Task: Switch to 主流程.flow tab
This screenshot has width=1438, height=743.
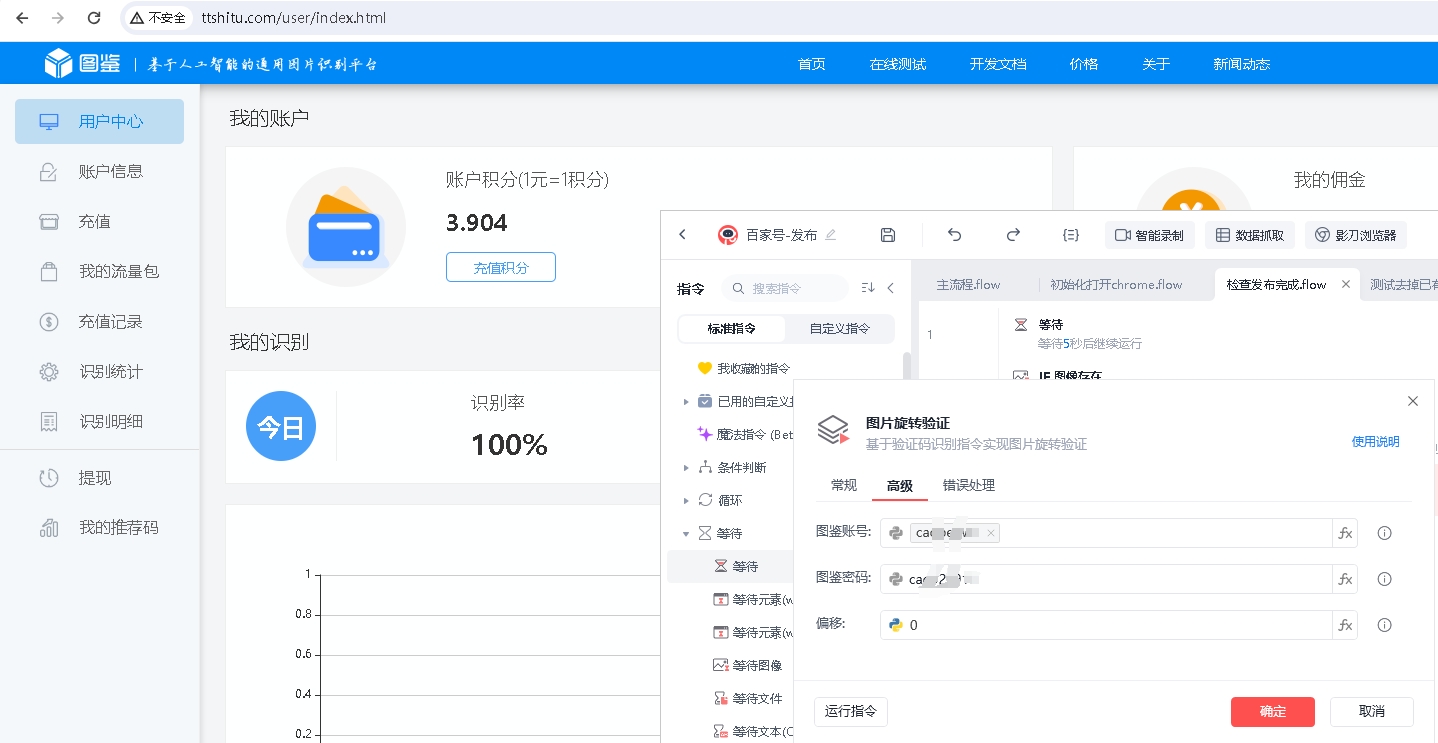Action: point(968,284)
